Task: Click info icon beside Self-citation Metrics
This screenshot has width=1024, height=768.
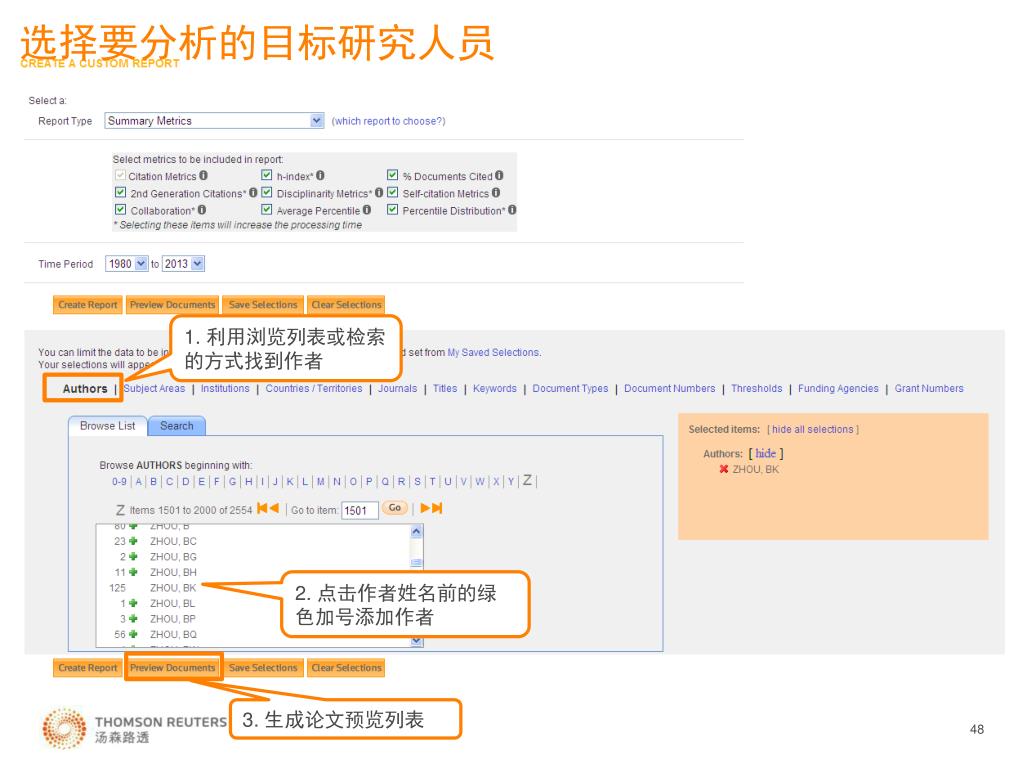Action: (496, 193)
